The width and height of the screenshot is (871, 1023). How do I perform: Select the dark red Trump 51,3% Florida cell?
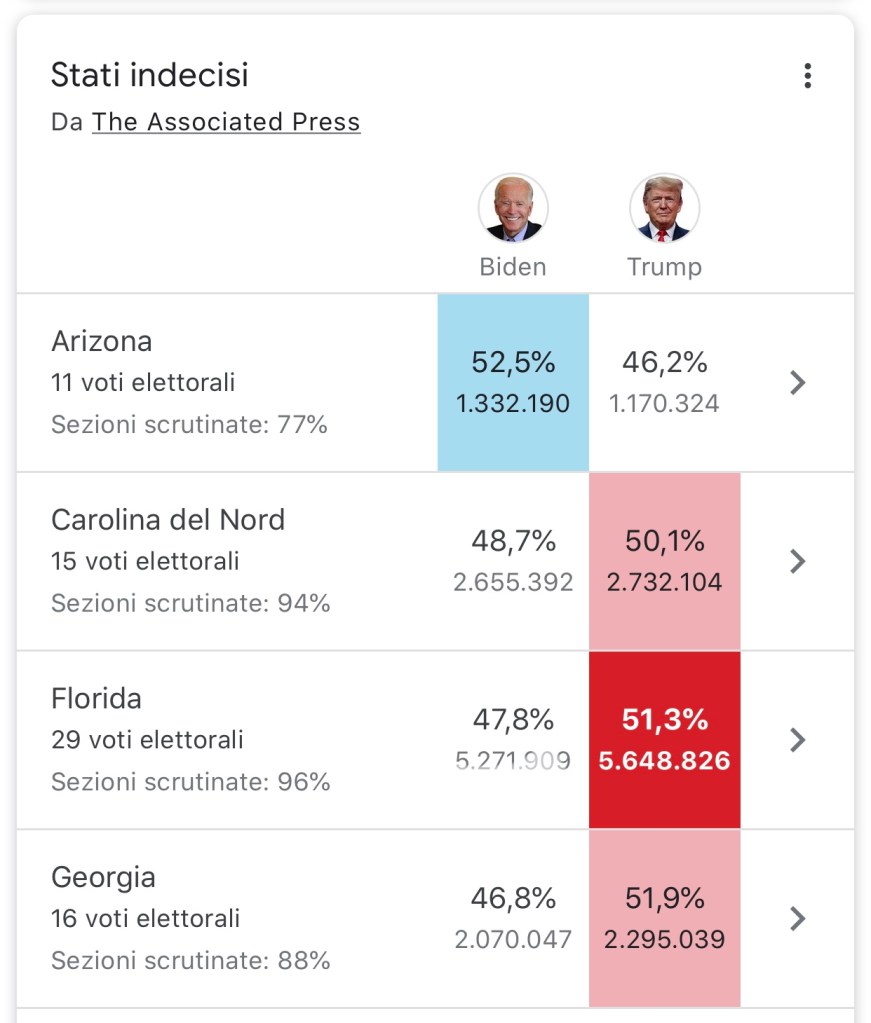coord(664,740)
